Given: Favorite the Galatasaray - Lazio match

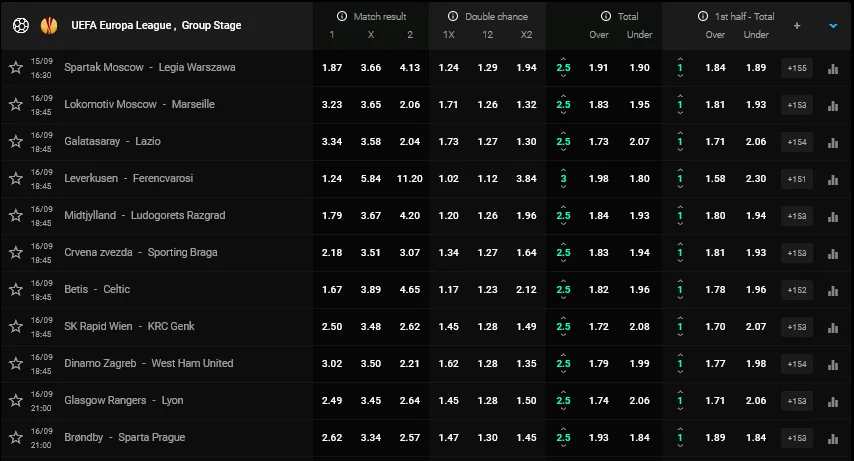Looking at the screenshot, I should [15, 142].
